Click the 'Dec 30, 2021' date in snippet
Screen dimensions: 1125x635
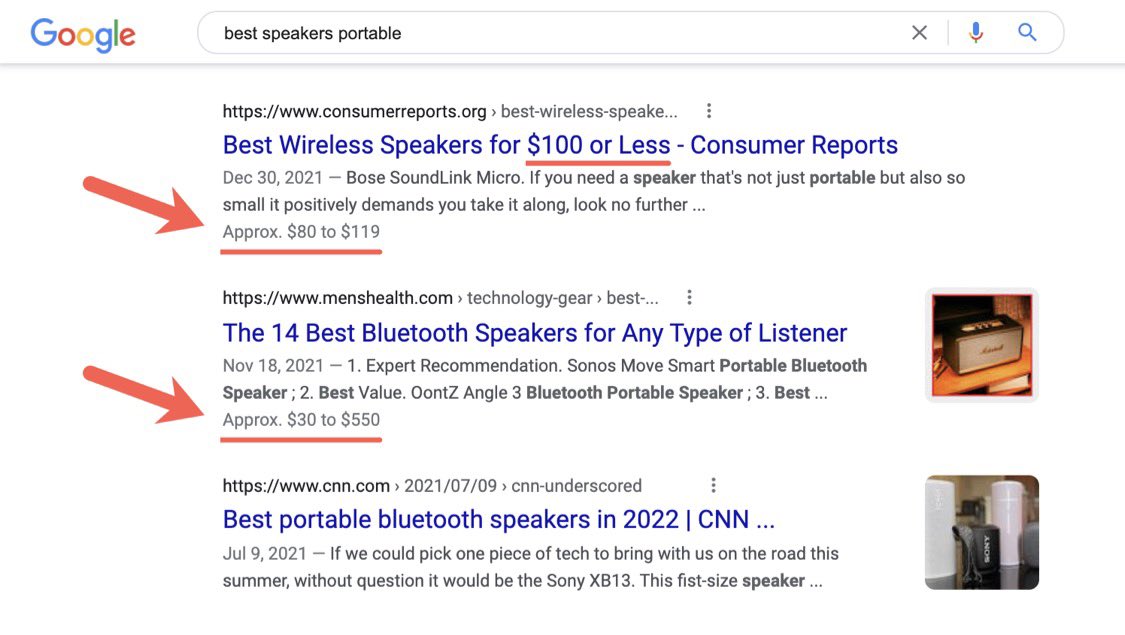273,178
